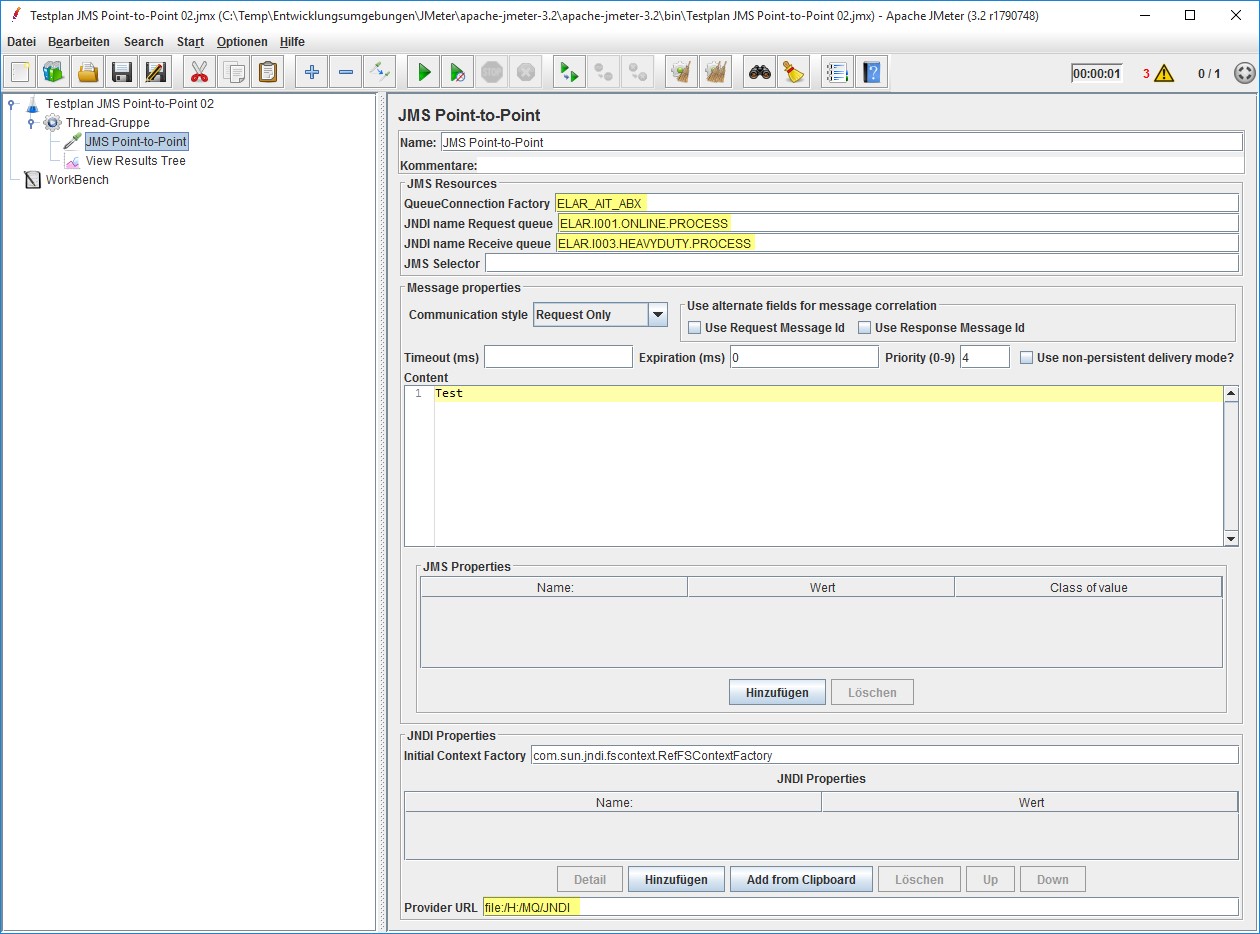Select the WorkBench tree item
Viewport: 1260px width, 934px height.
coord(77,180)
